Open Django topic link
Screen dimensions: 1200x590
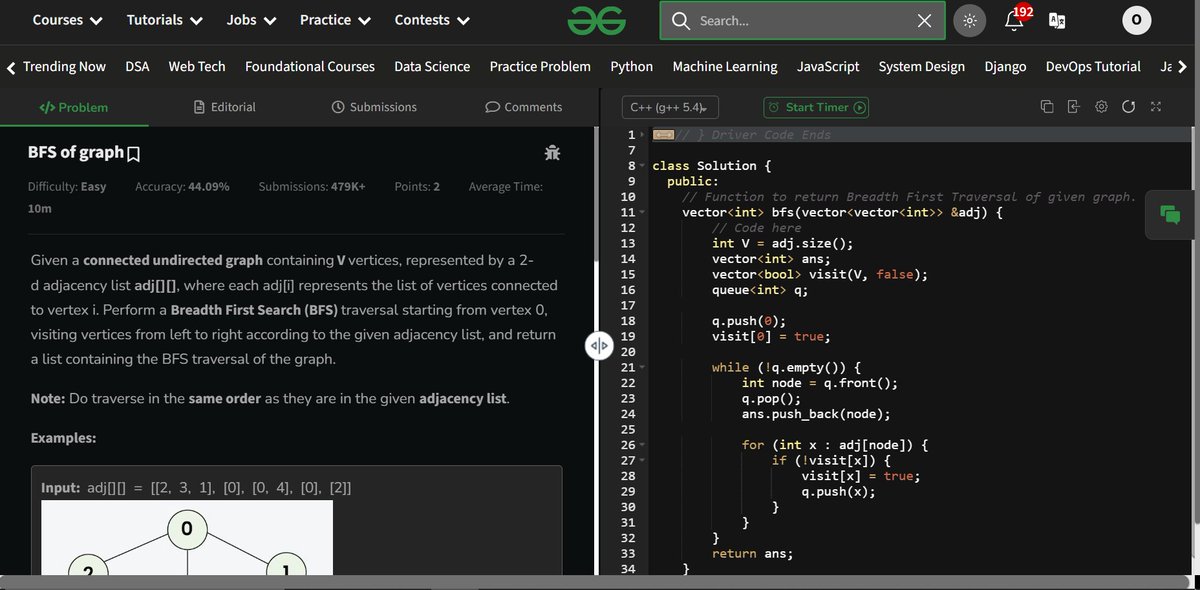pyautogui.click(x=1005, y=66)
